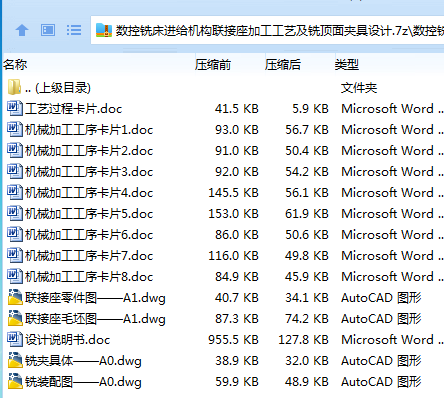444x398 pixels.
Task: Select file 机械加工工序卡片2.doc
Action: point(89,151)
